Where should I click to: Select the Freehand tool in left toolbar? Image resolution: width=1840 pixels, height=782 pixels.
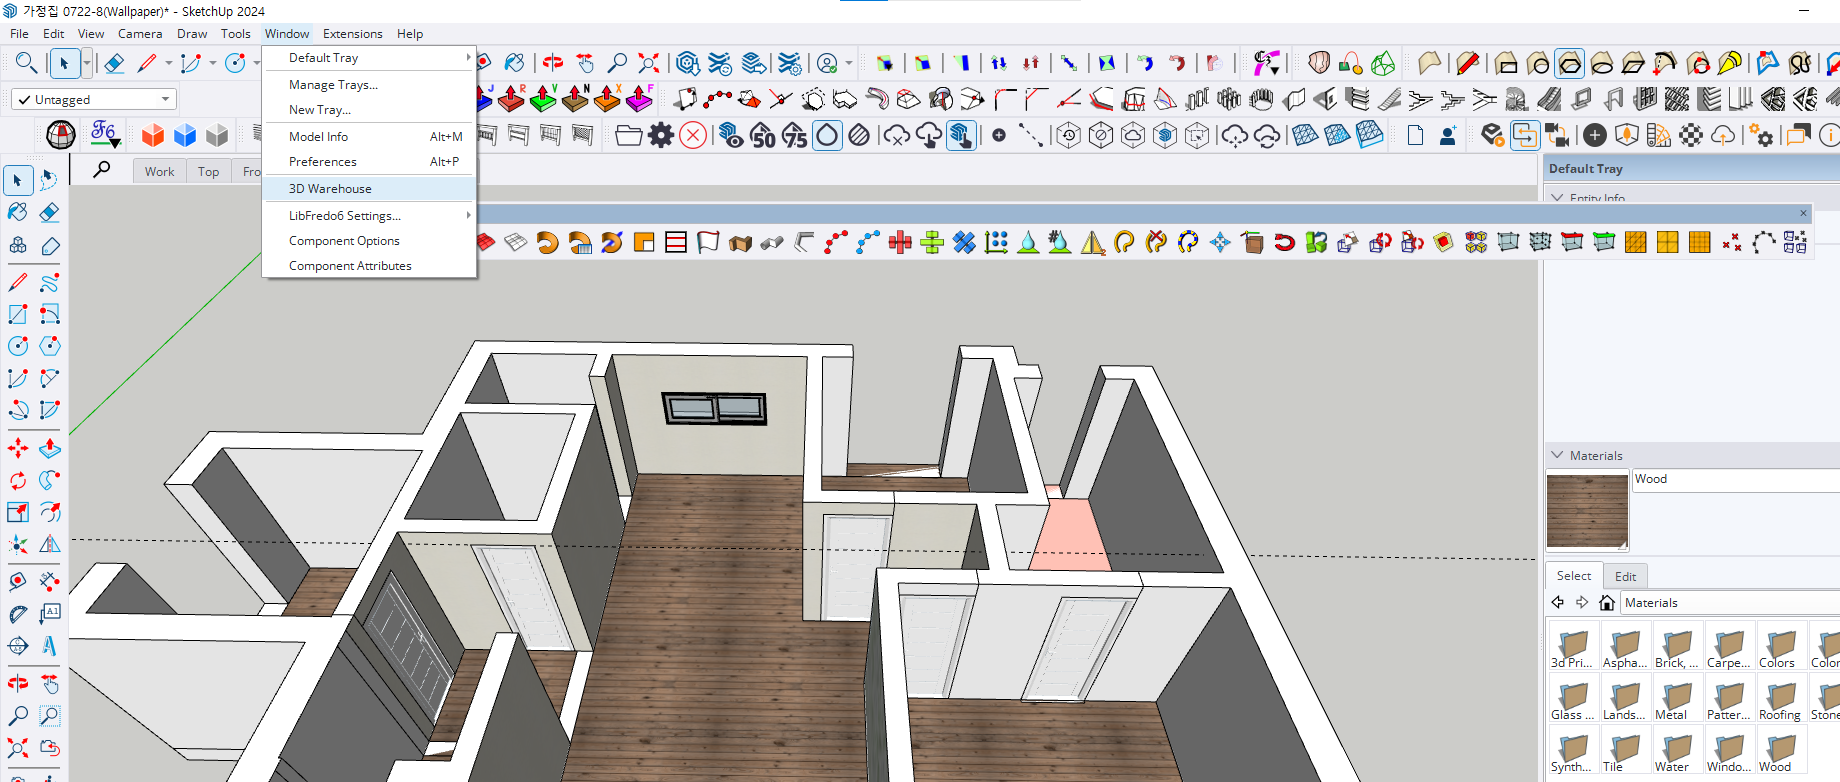pos(49,283)
